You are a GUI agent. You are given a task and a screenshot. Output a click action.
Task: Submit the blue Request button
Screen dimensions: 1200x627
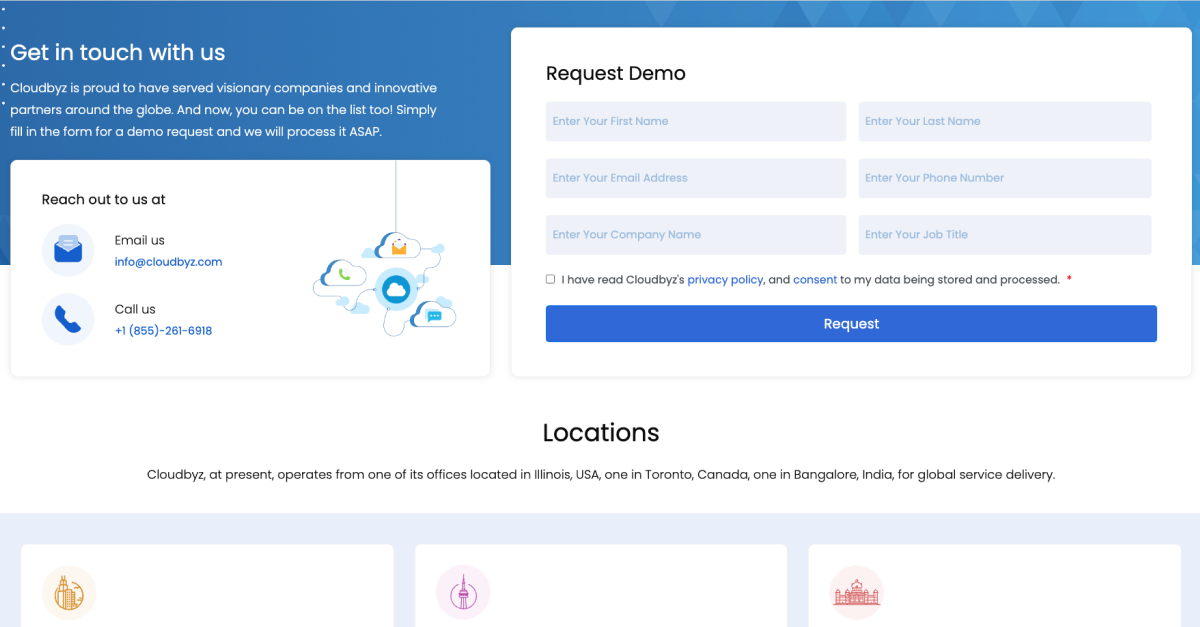[x=851, y=324]
